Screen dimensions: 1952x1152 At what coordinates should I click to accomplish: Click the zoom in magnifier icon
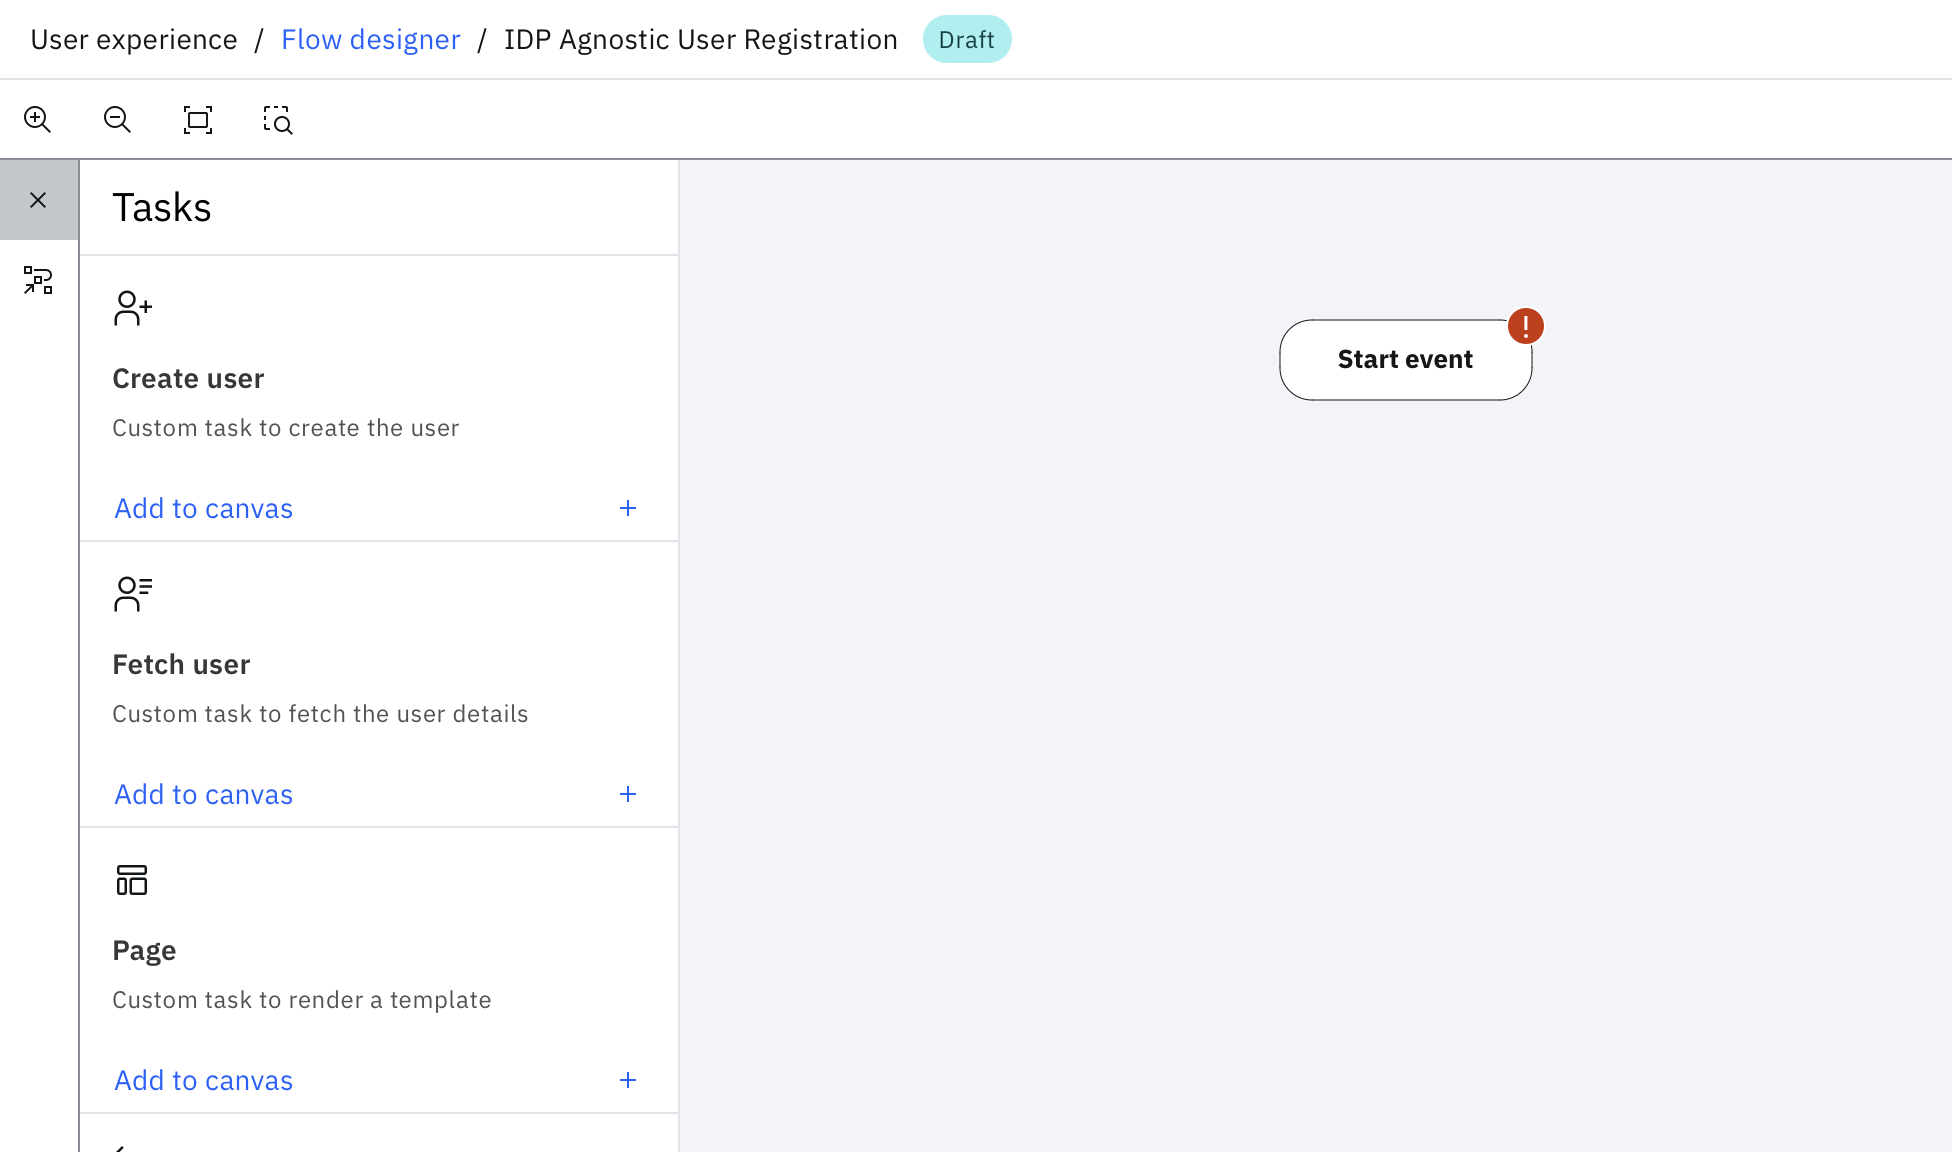pyautogui.click(x=37, y=120)
